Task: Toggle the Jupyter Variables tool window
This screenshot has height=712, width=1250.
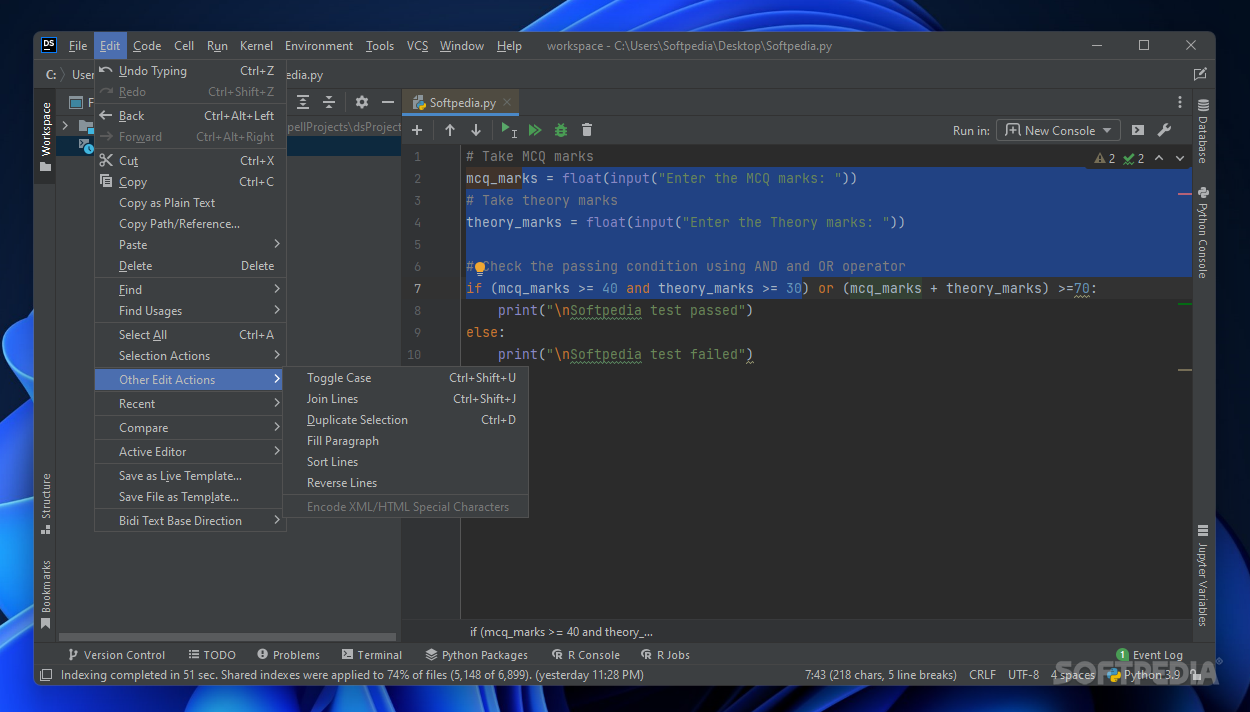Action: [1203, 576]
